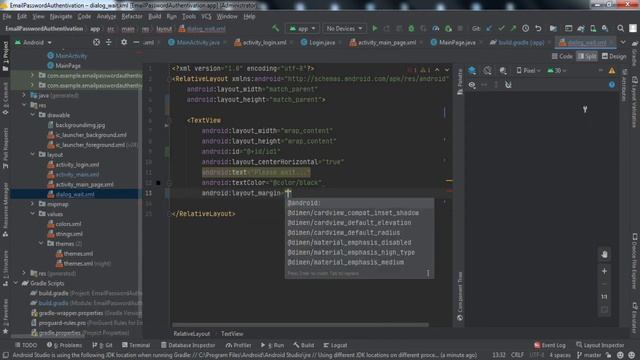The height and width of the screenshot is (360, 640).
Task: Open the Profiler tool window
Action: [239, 345]
